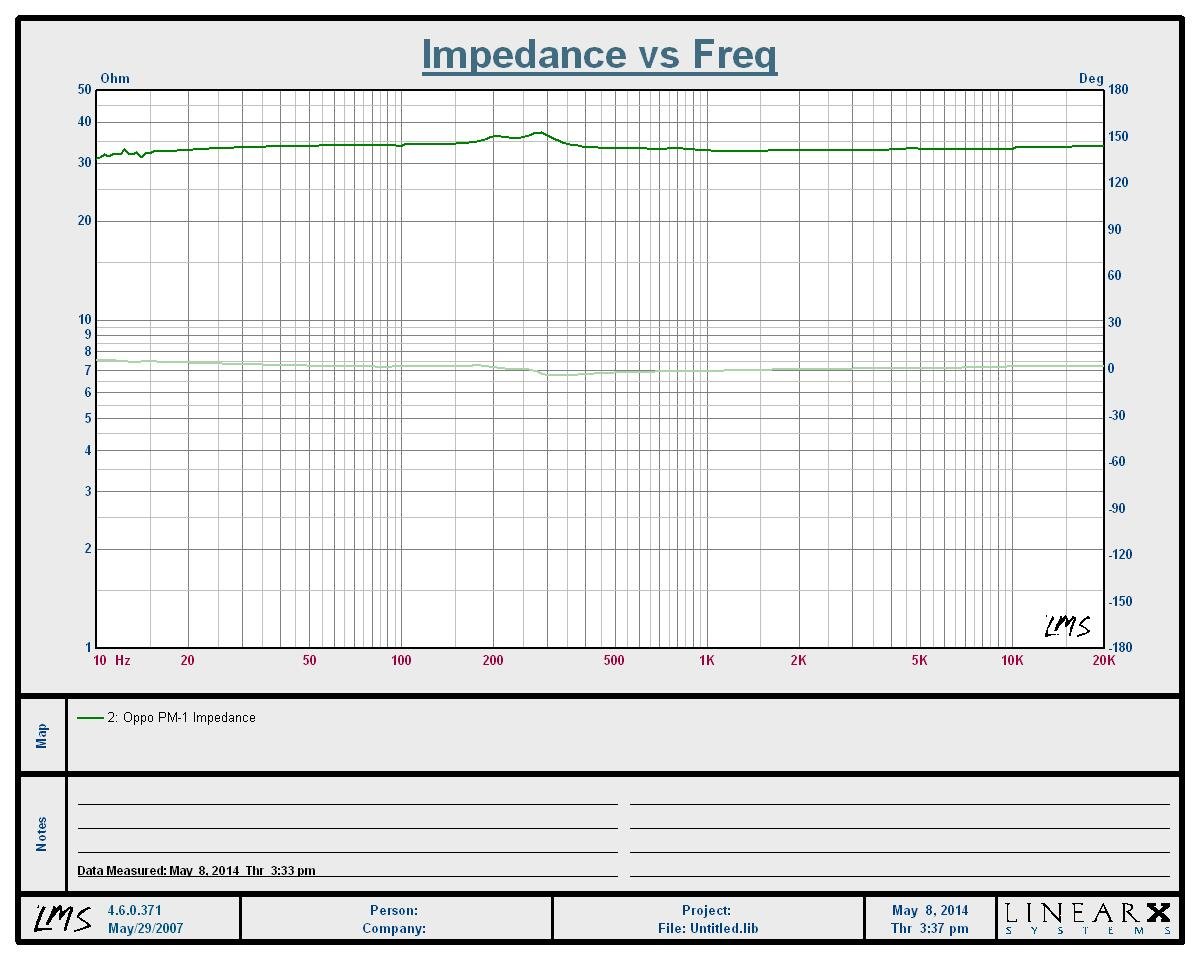Click the Thr 3:37 pm timestamp
The width and height of the screenshot is (1200, 960).
(929, 928)
